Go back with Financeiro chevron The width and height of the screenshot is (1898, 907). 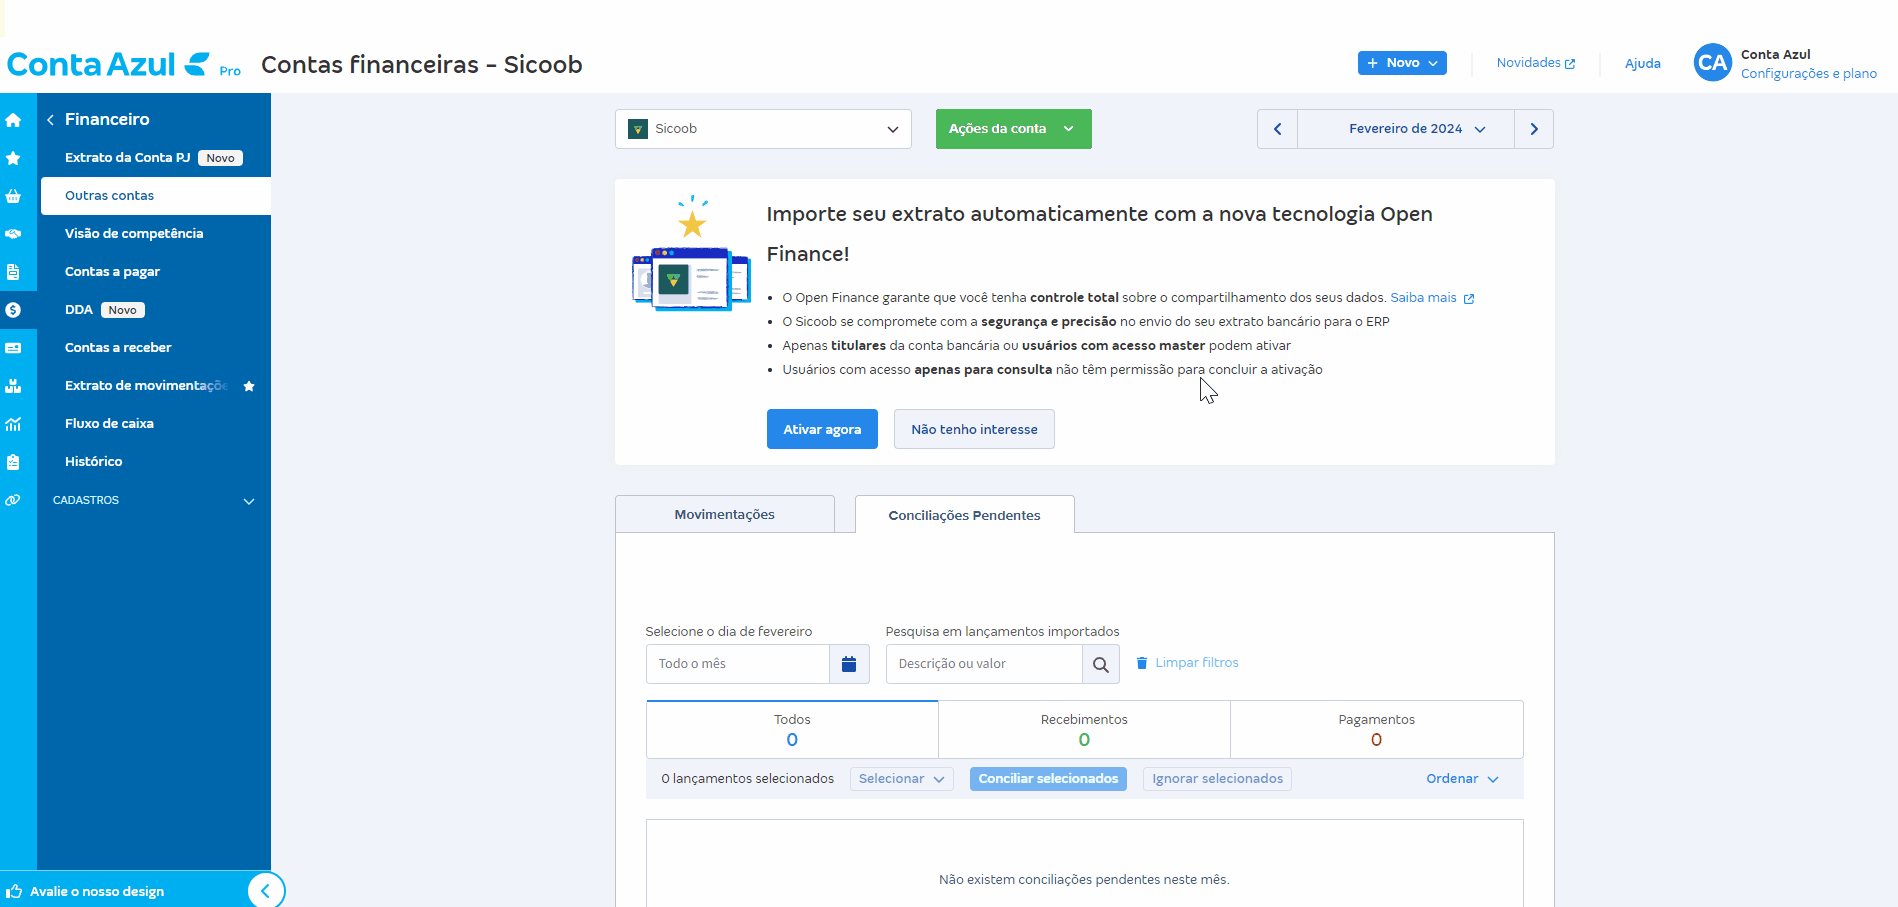(x=50, y=120)
